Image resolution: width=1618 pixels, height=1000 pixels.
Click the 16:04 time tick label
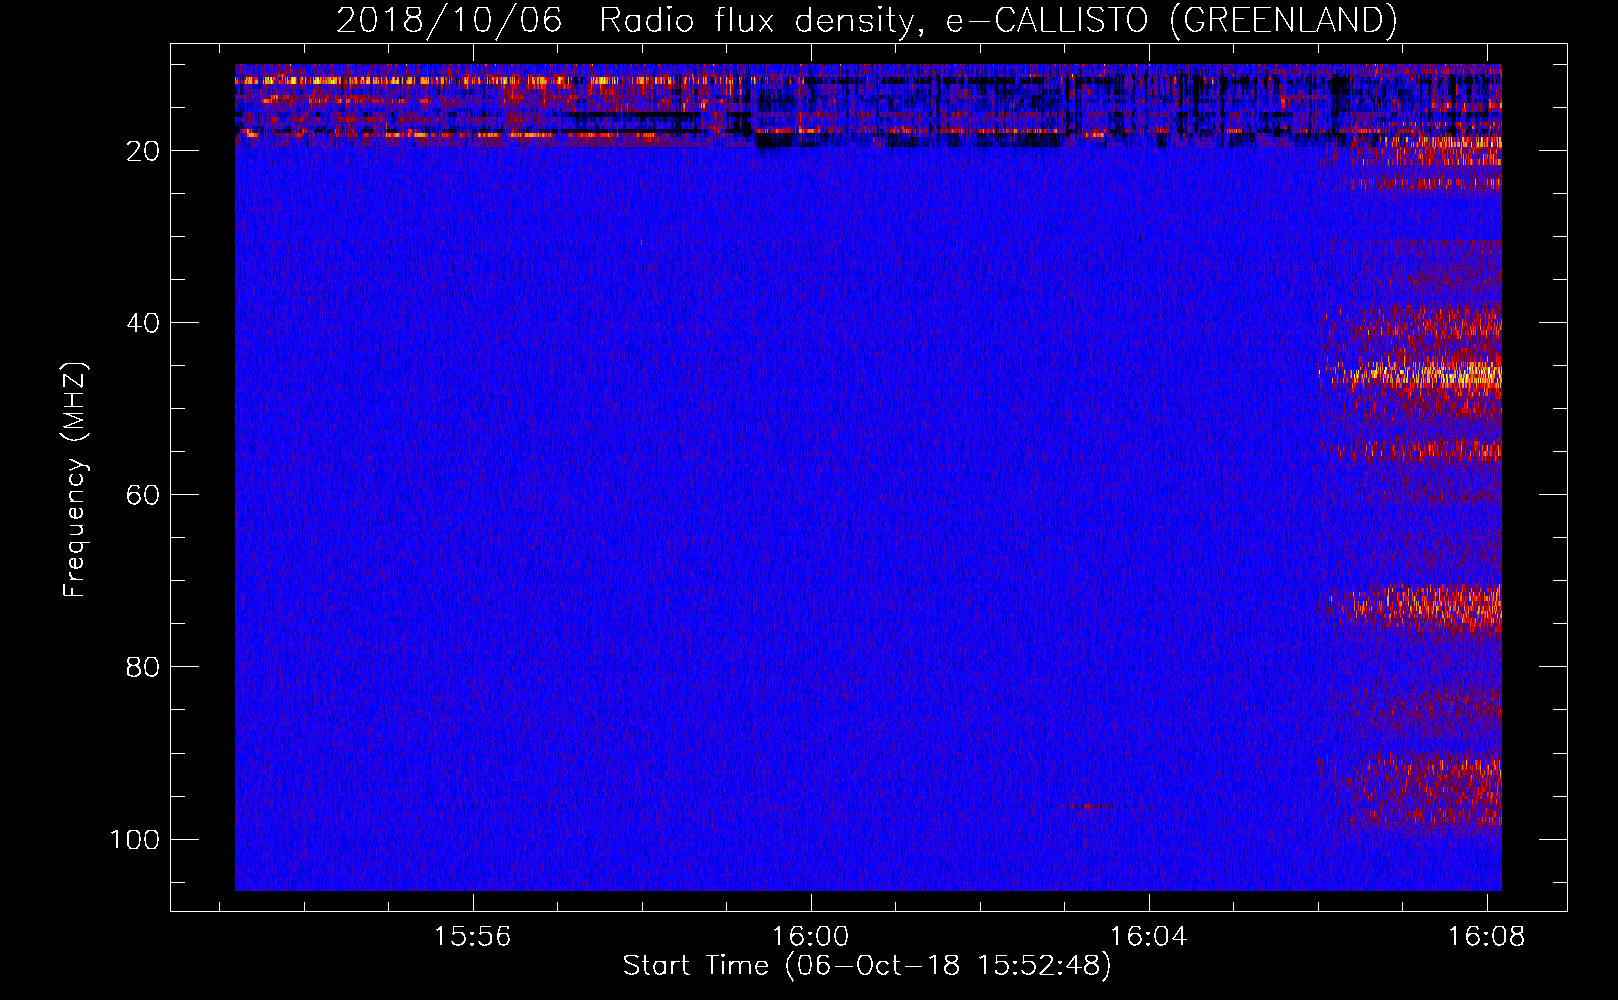[1148, 936]
